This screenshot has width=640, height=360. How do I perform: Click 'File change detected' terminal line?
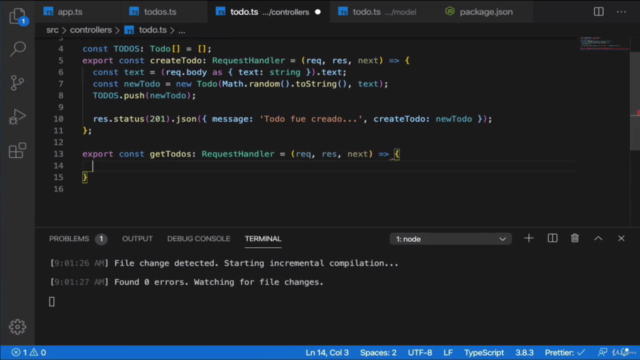click(224, 263)
